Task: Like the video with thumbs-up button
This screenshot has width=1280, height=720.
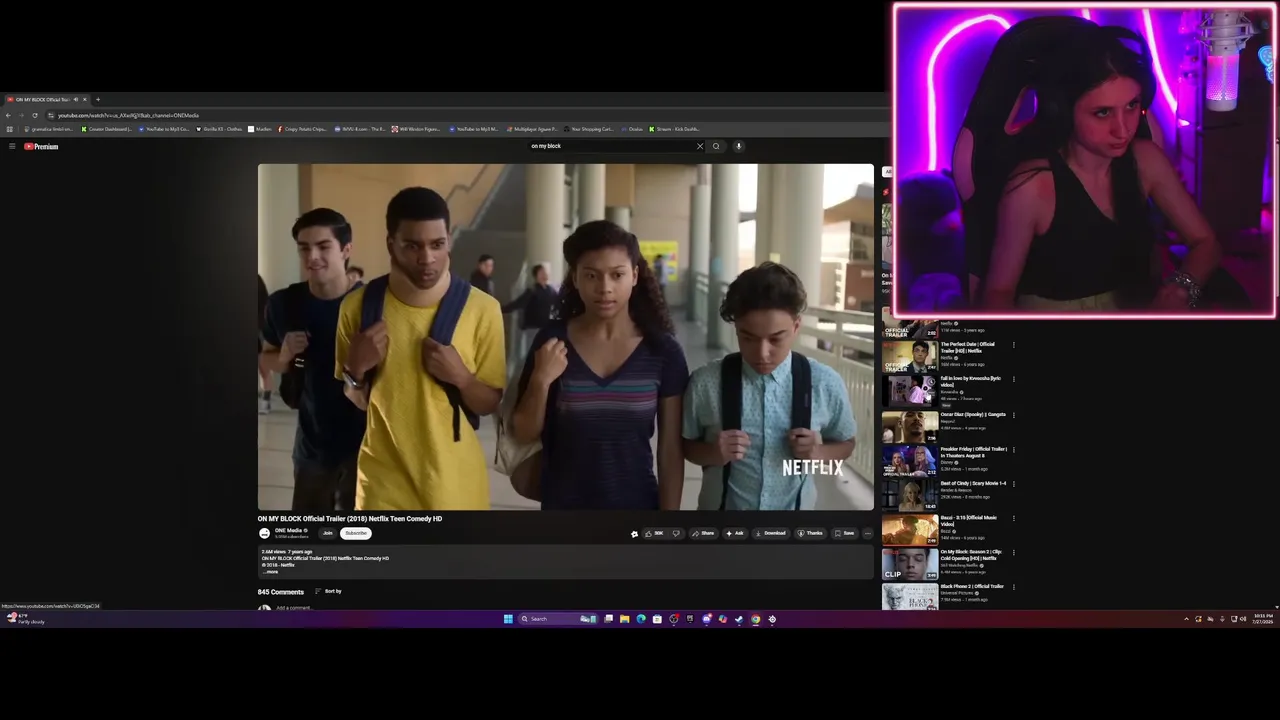Action: click(654, 533)
